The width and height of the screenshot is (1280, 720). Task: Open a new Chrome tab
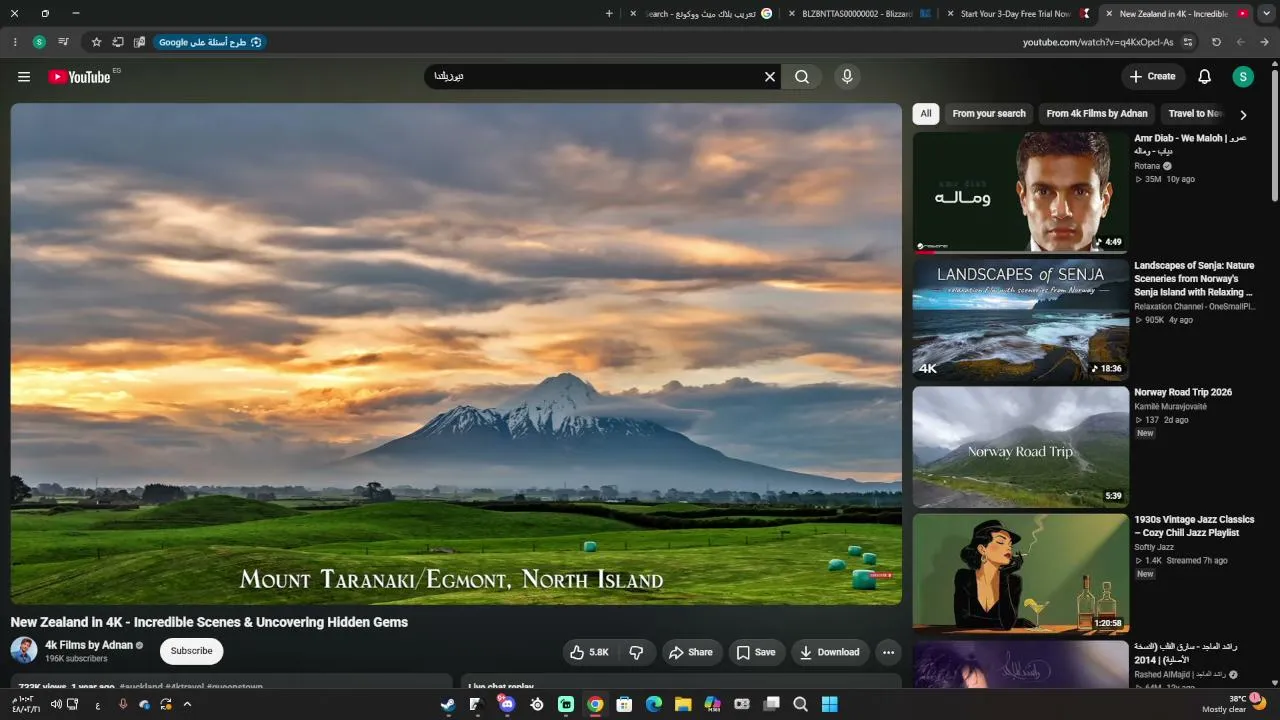[609, 14]
